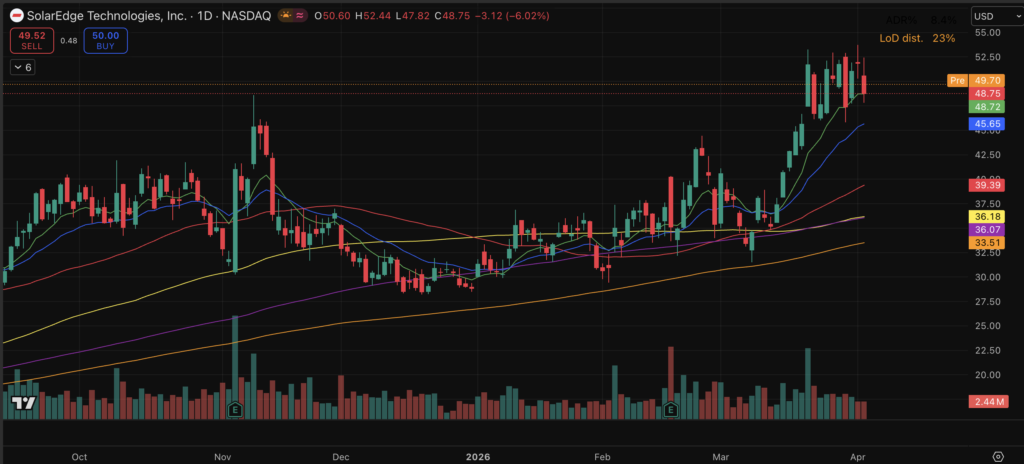This screenshot has height=464, width=1024.
Task: Click the 2.44M volume label
Action: (987, 401)
